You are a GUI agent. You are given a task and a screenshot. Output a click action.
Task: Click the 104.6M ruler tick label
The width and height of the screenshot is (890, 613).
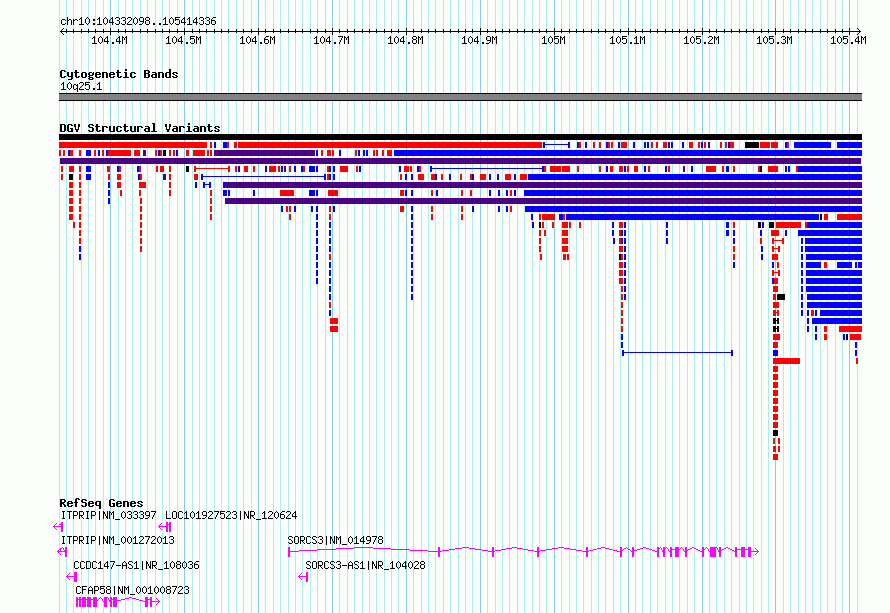pyautogui.click(x=257, y=40)
